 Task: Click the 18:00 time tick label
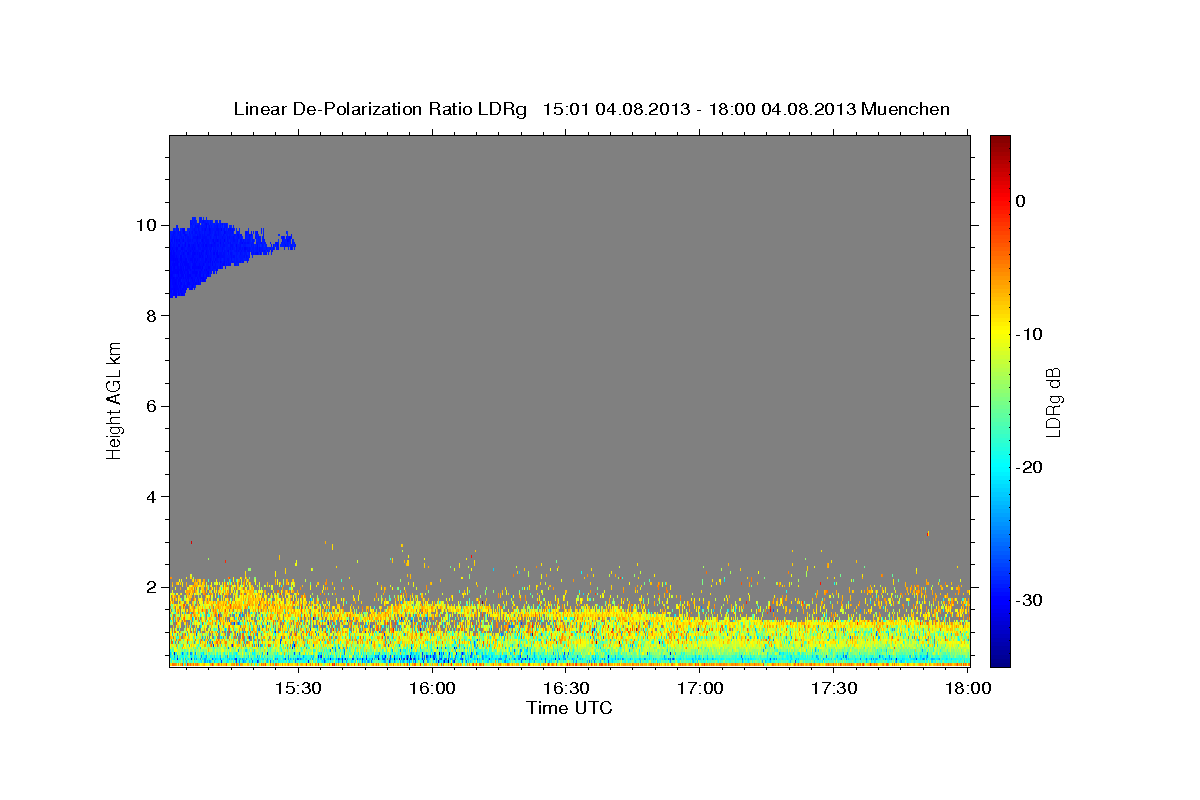968,689
